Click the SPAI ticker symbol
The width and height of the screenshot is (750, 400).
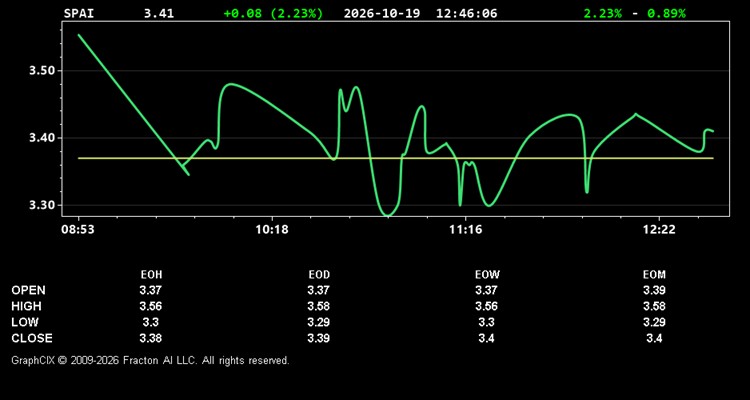pyautogui.click(x=79, y=13)
